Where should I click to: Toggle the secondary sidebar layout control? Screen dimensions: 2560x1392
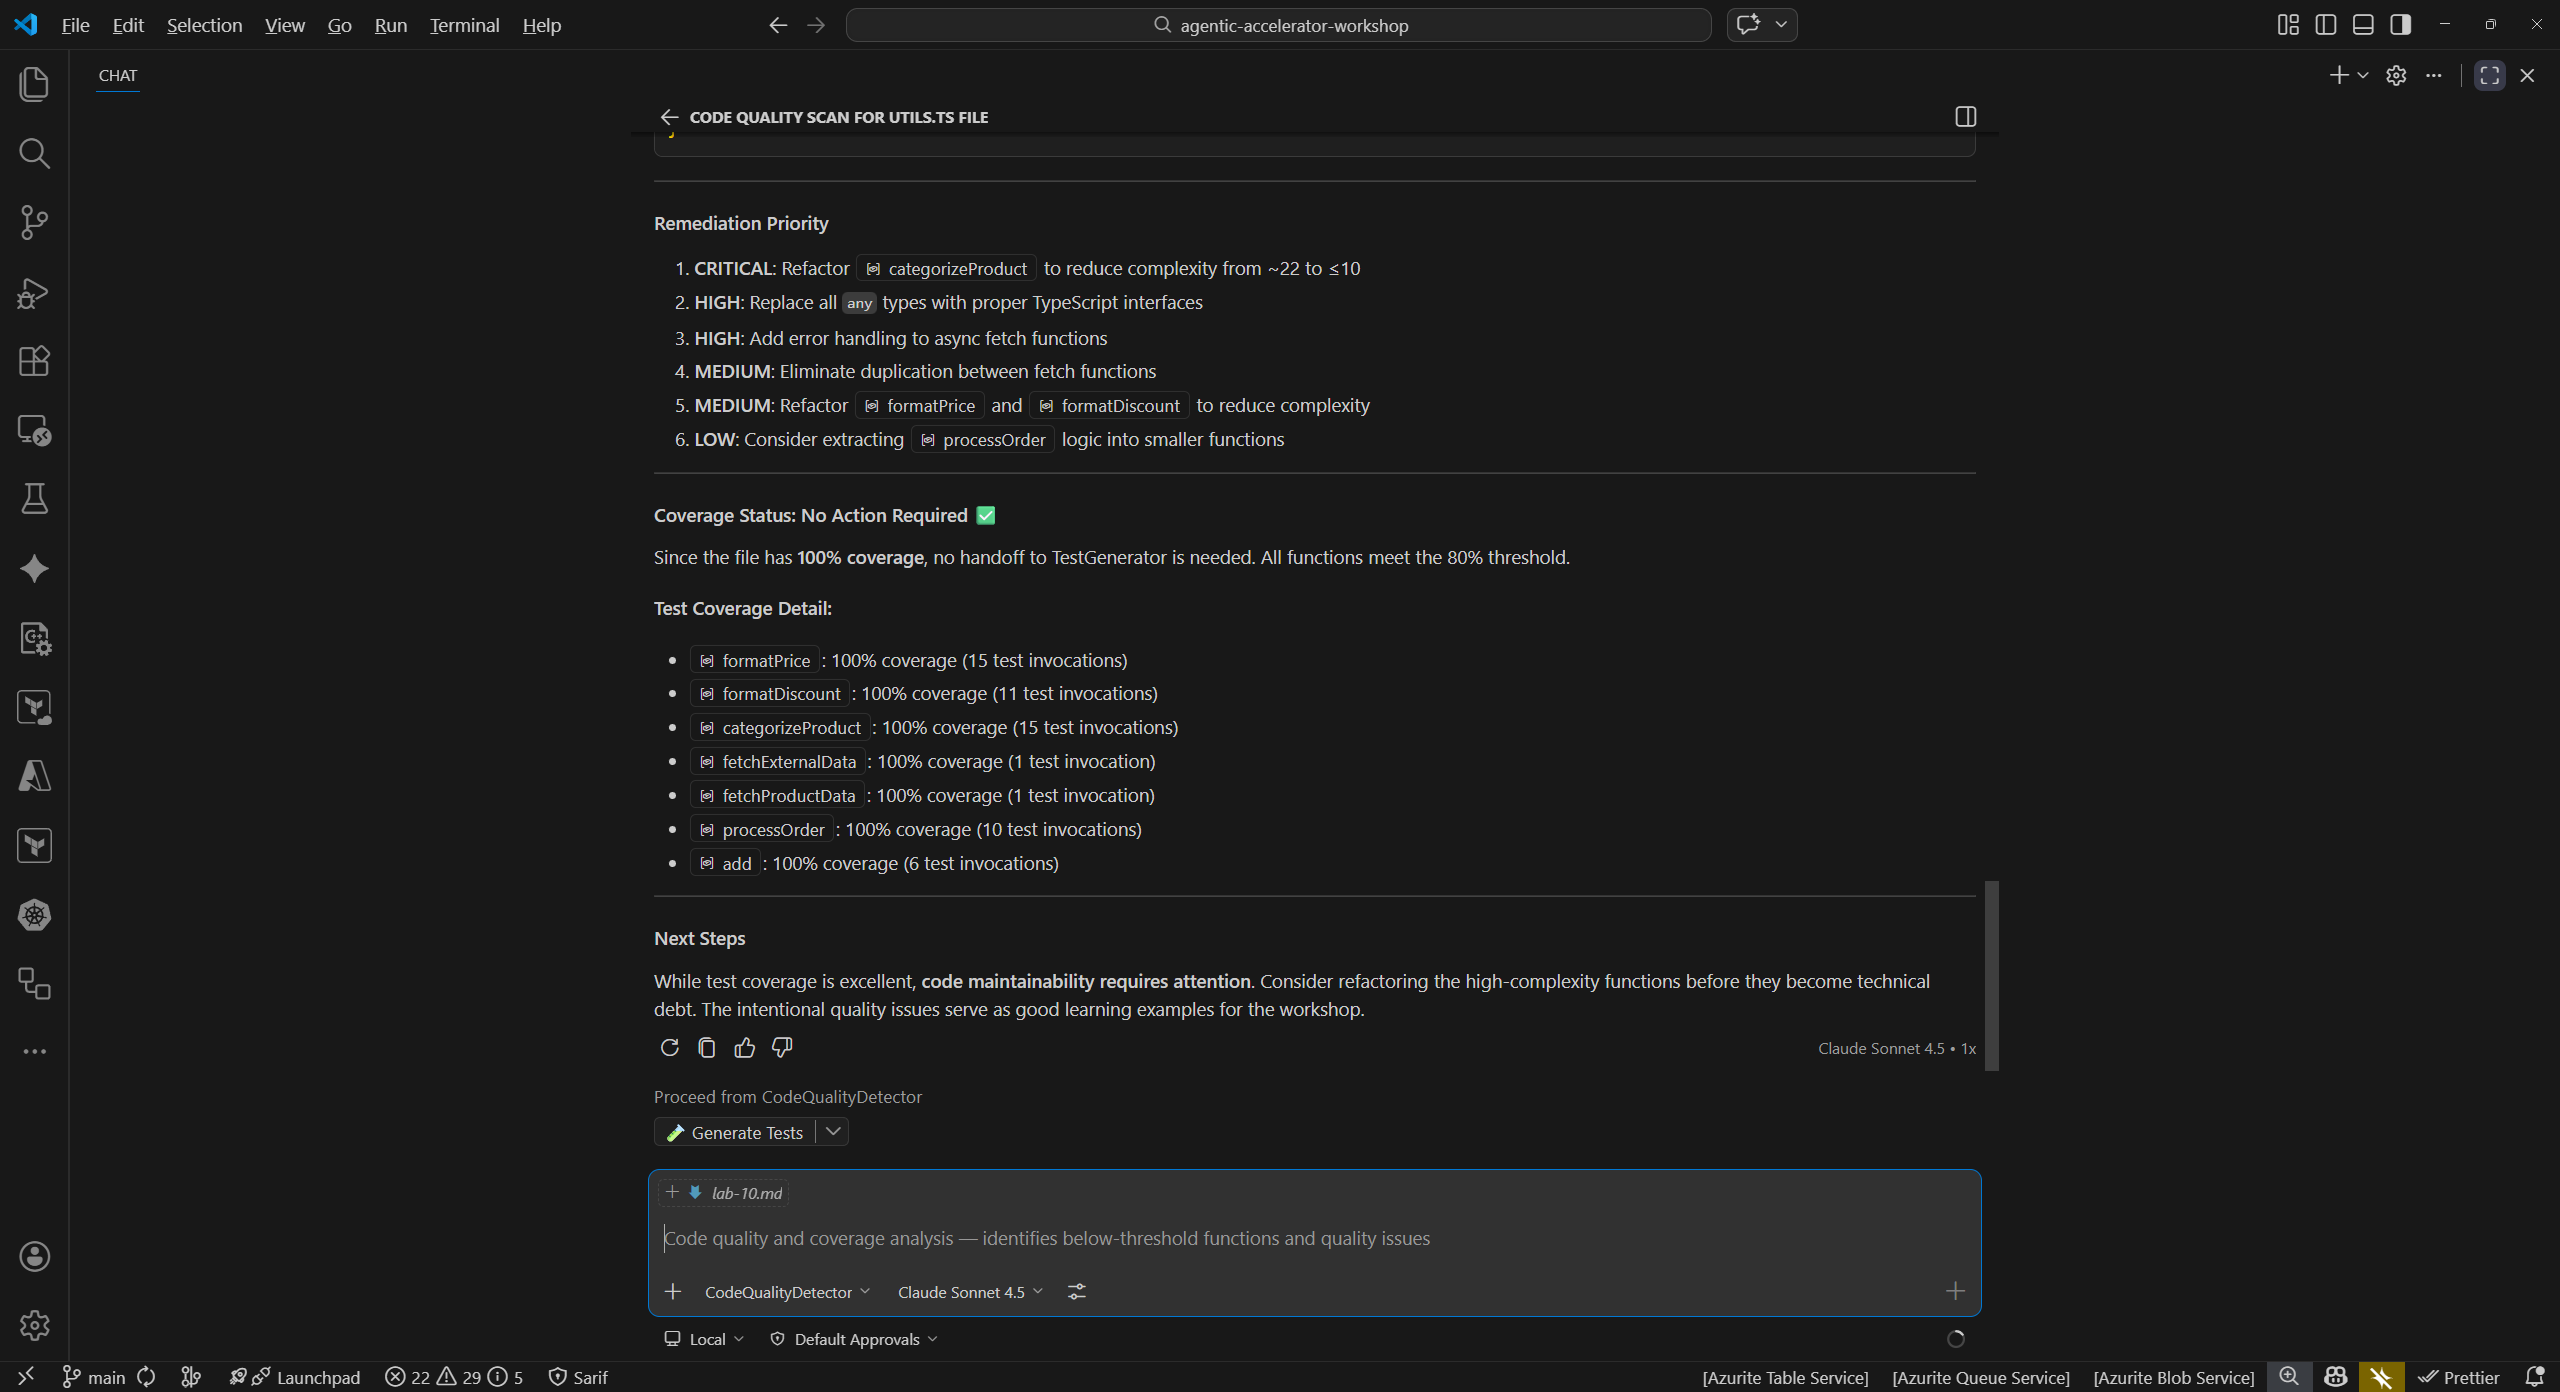pyautogui.click(x=2400, y=24)
